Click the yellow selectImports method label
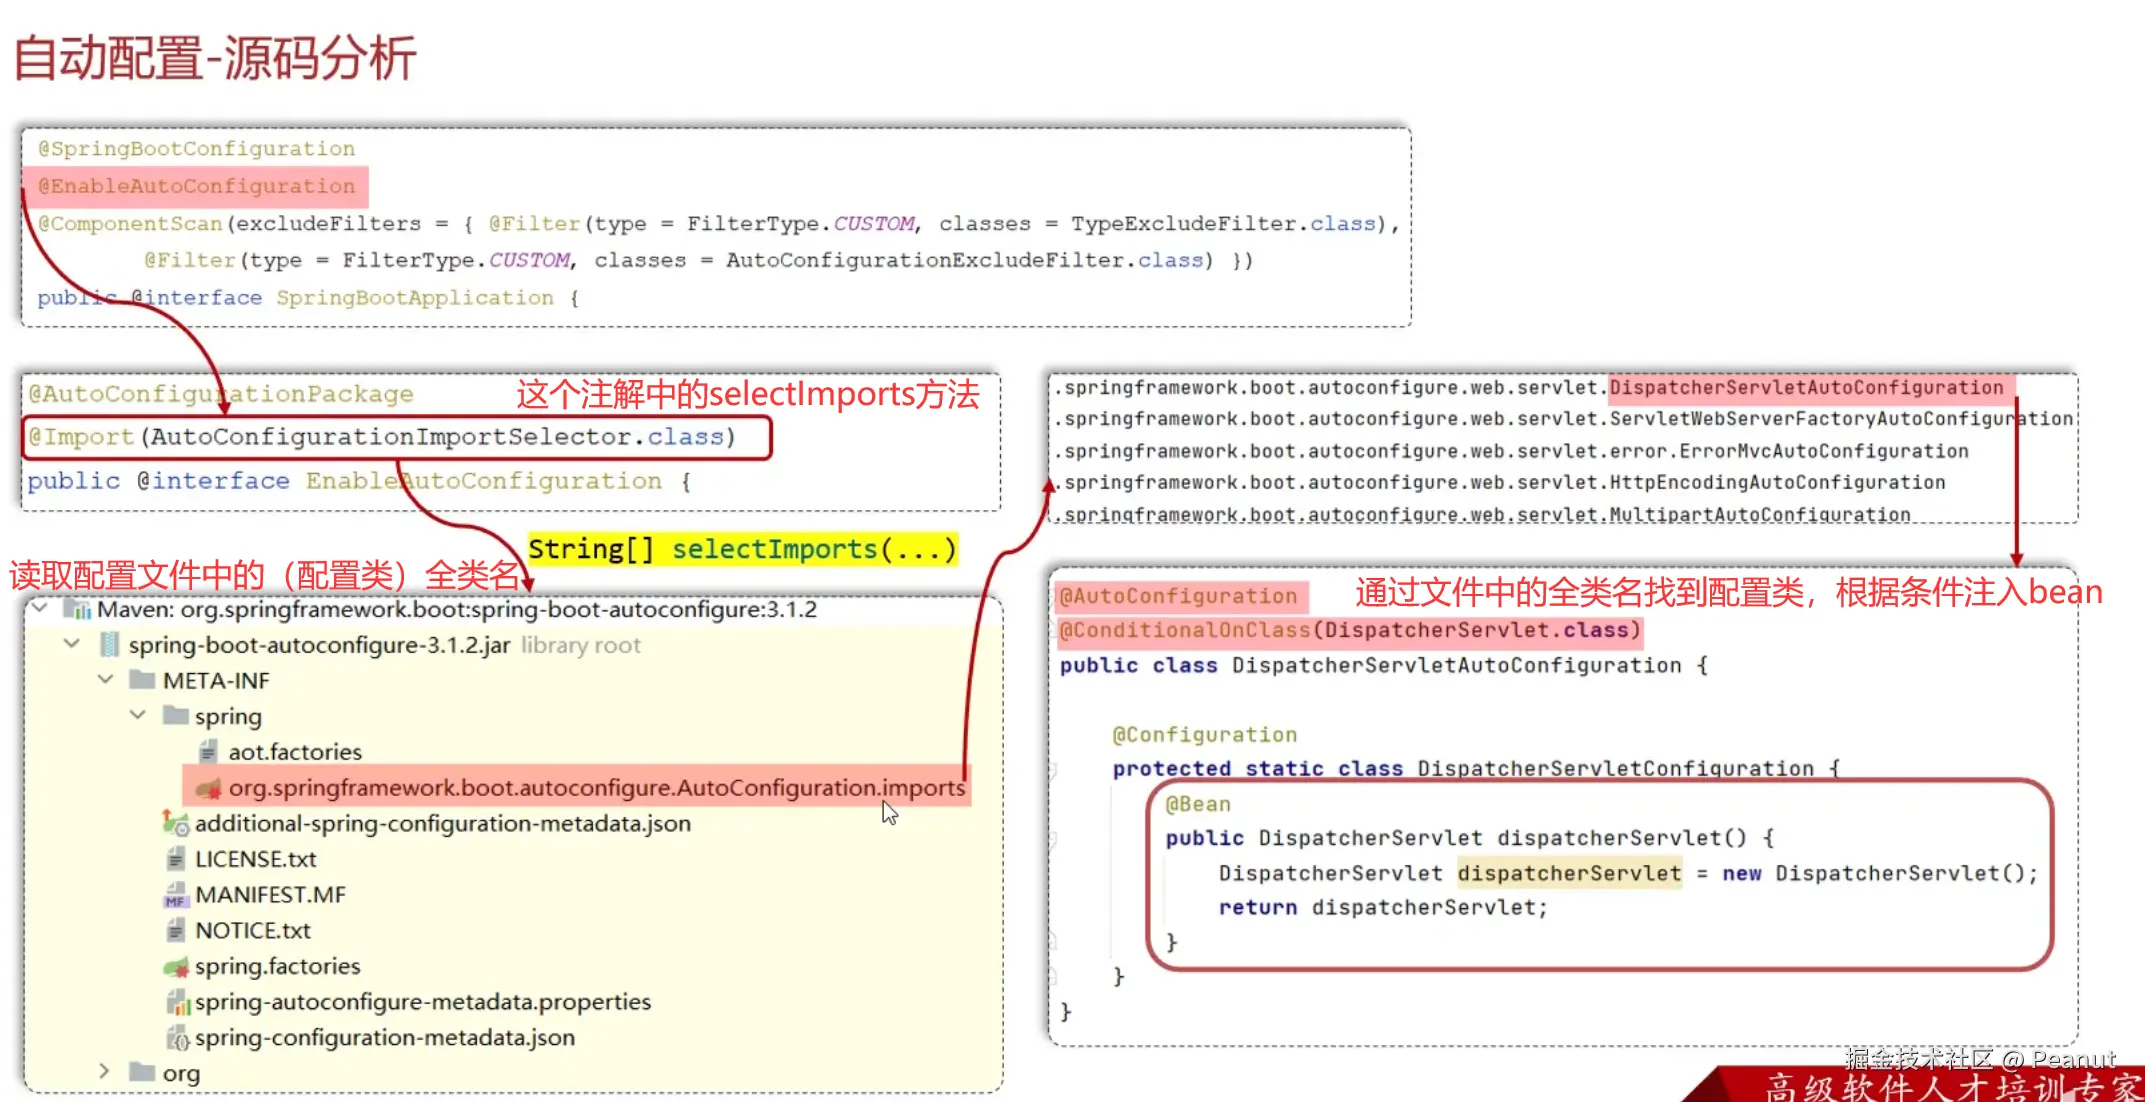2145x1102 pixels. pyautogui.click(x=742, y=549)
